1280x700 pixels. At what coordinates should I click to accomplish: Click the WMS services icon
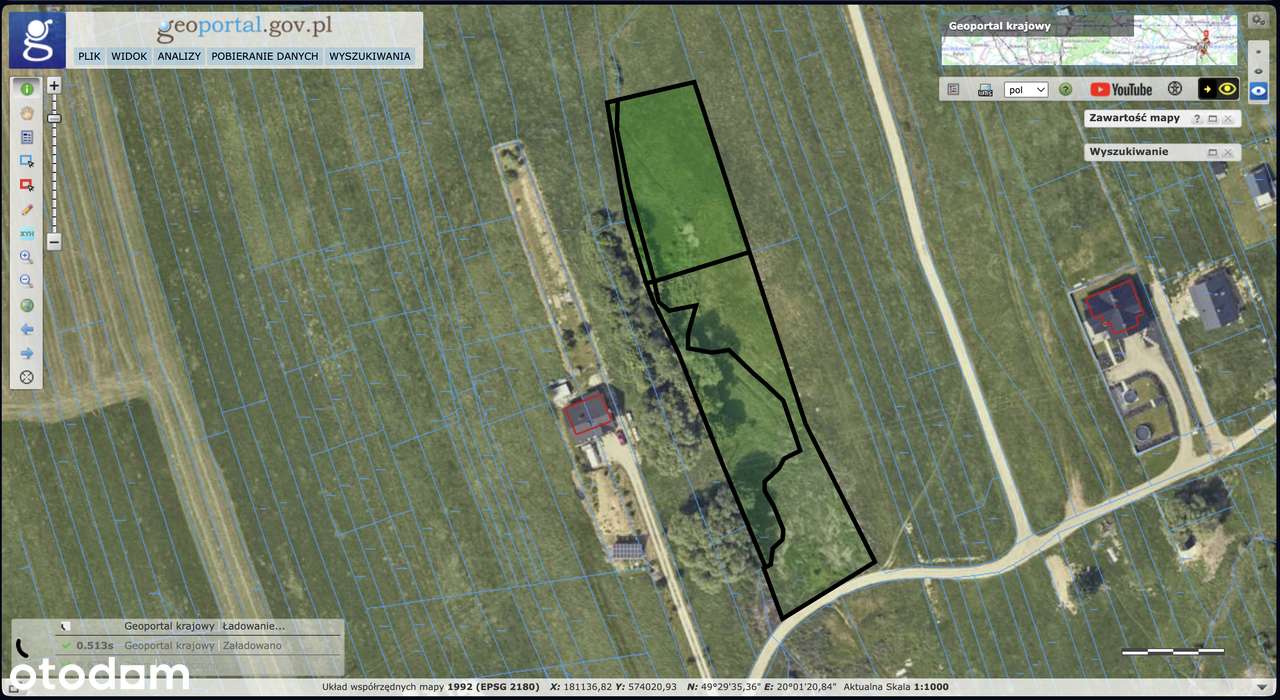[x=985, y=89]
